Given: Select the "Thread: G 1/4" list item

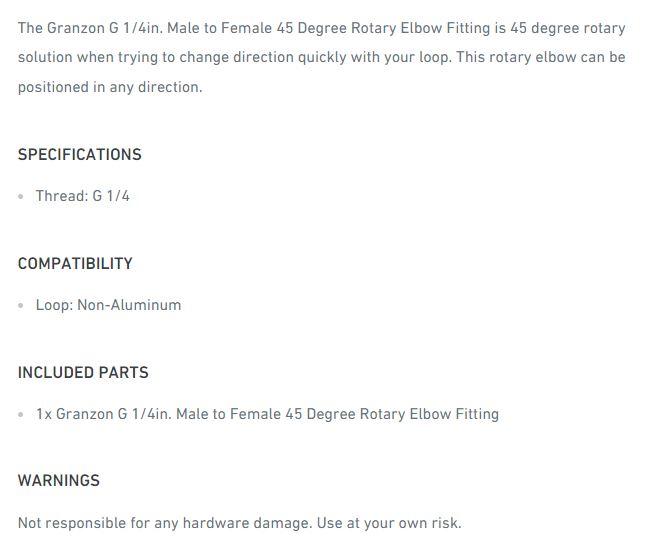Looking at the screenshot, I should pyautogui.click(x=83, y=196).
